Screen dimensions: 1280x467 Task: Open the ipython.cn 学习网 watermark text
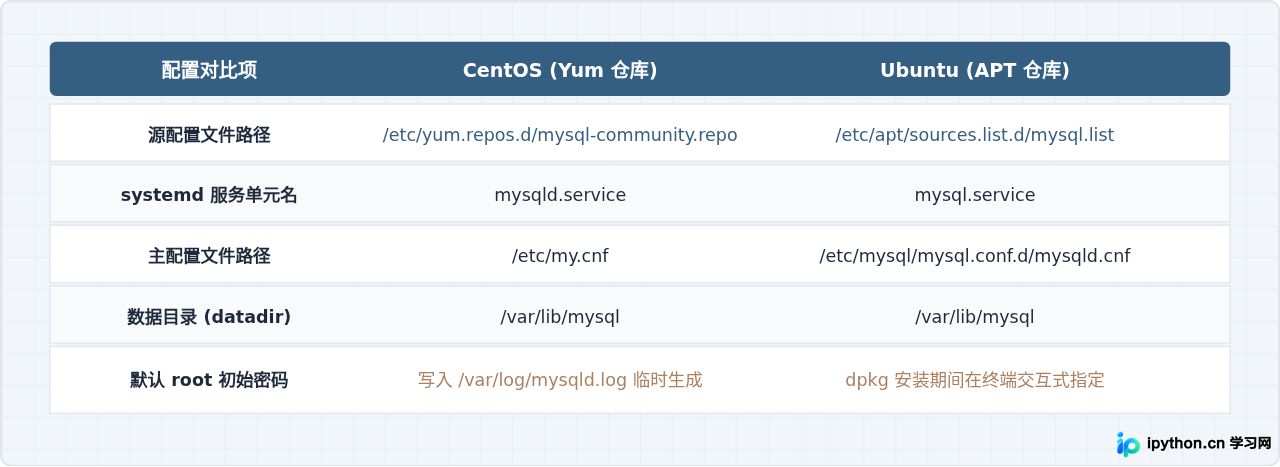point(1208,444)
